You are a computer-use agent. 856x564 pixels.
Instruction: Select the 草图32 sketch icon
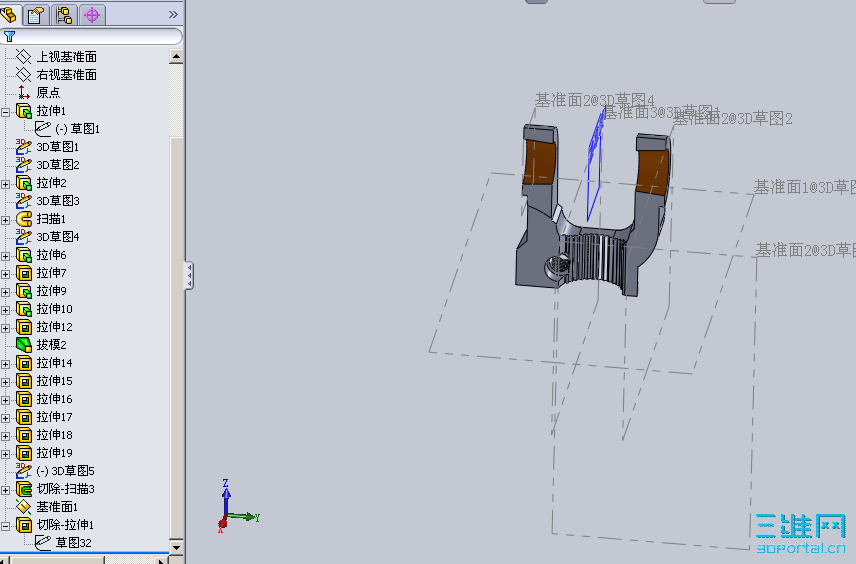pos(43,543)
